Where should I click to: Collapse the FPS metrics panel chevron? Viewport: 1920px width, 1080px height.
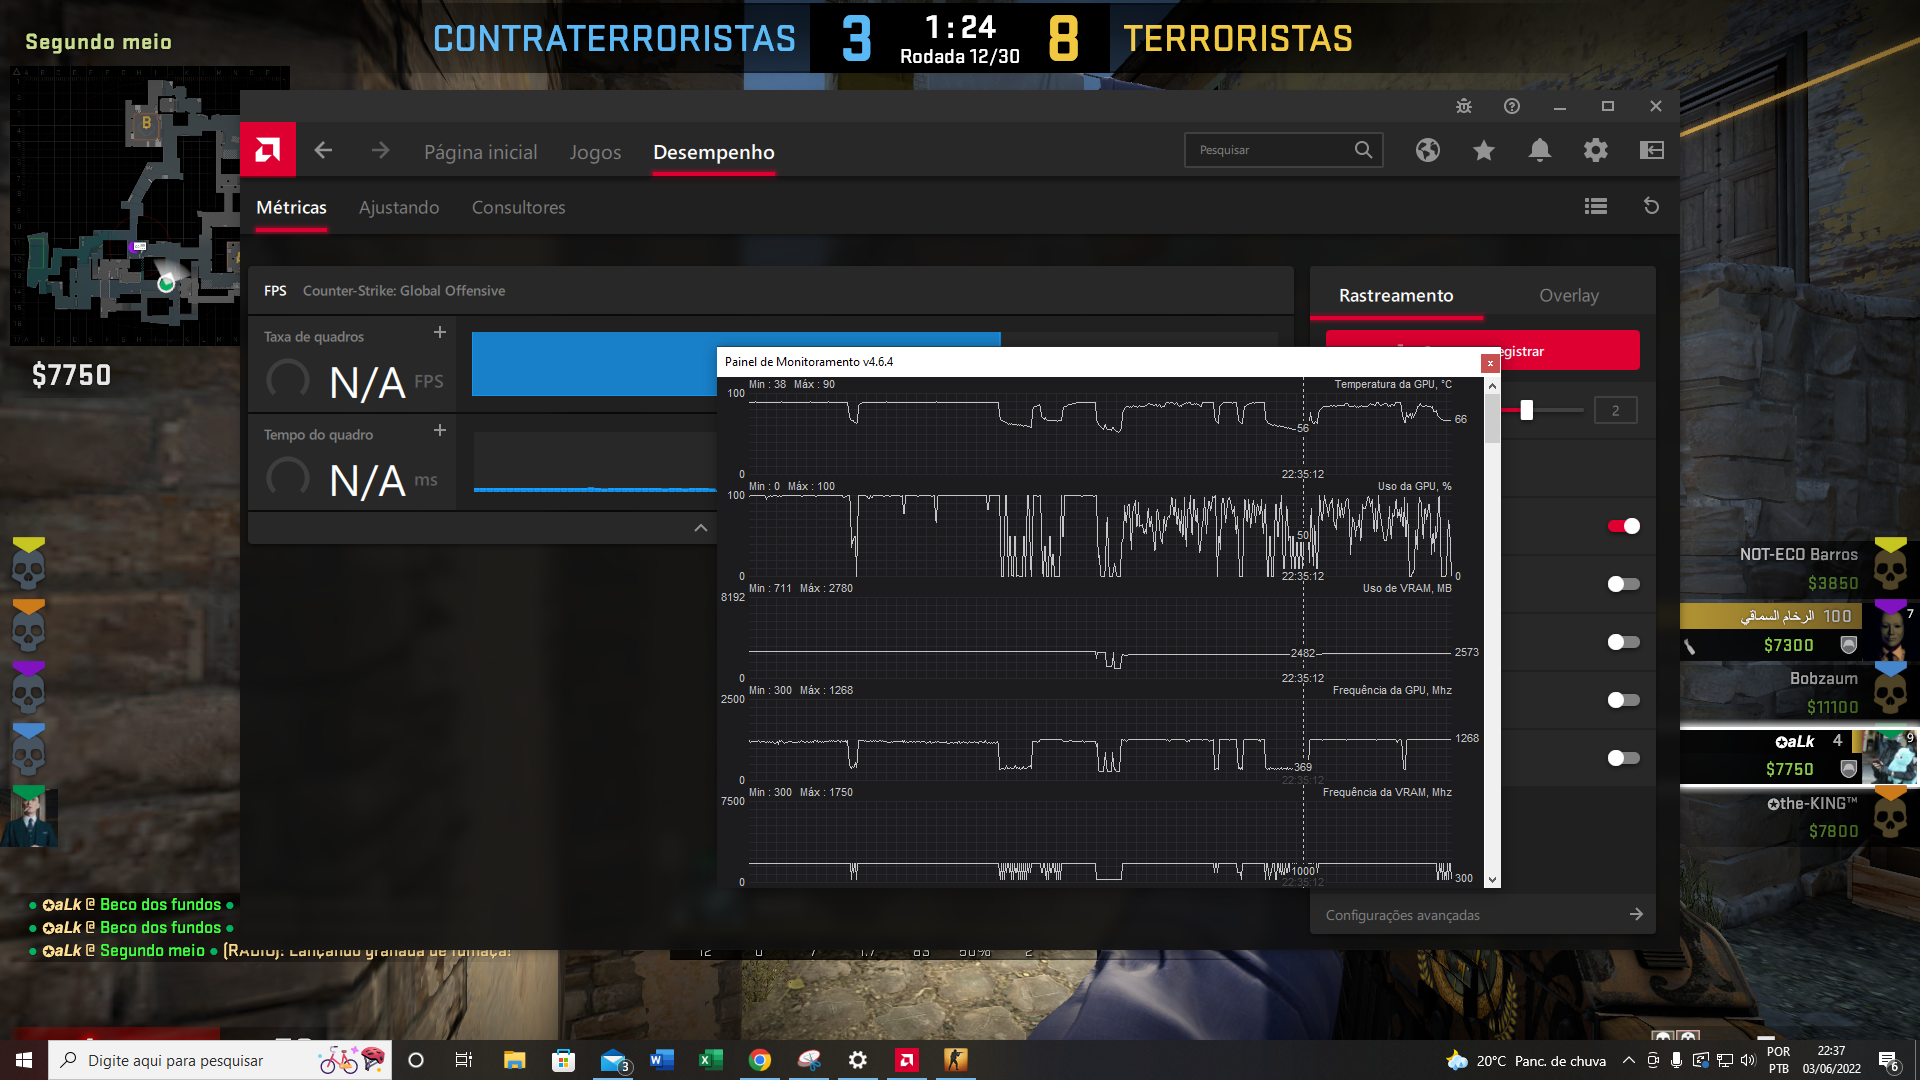[701, 528]
